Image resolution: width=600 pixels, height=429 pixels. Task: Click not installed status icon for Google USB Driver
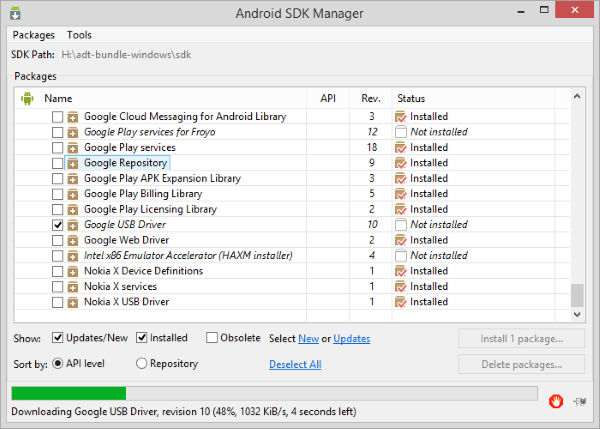pyautogui.click(x=401, y=225)
